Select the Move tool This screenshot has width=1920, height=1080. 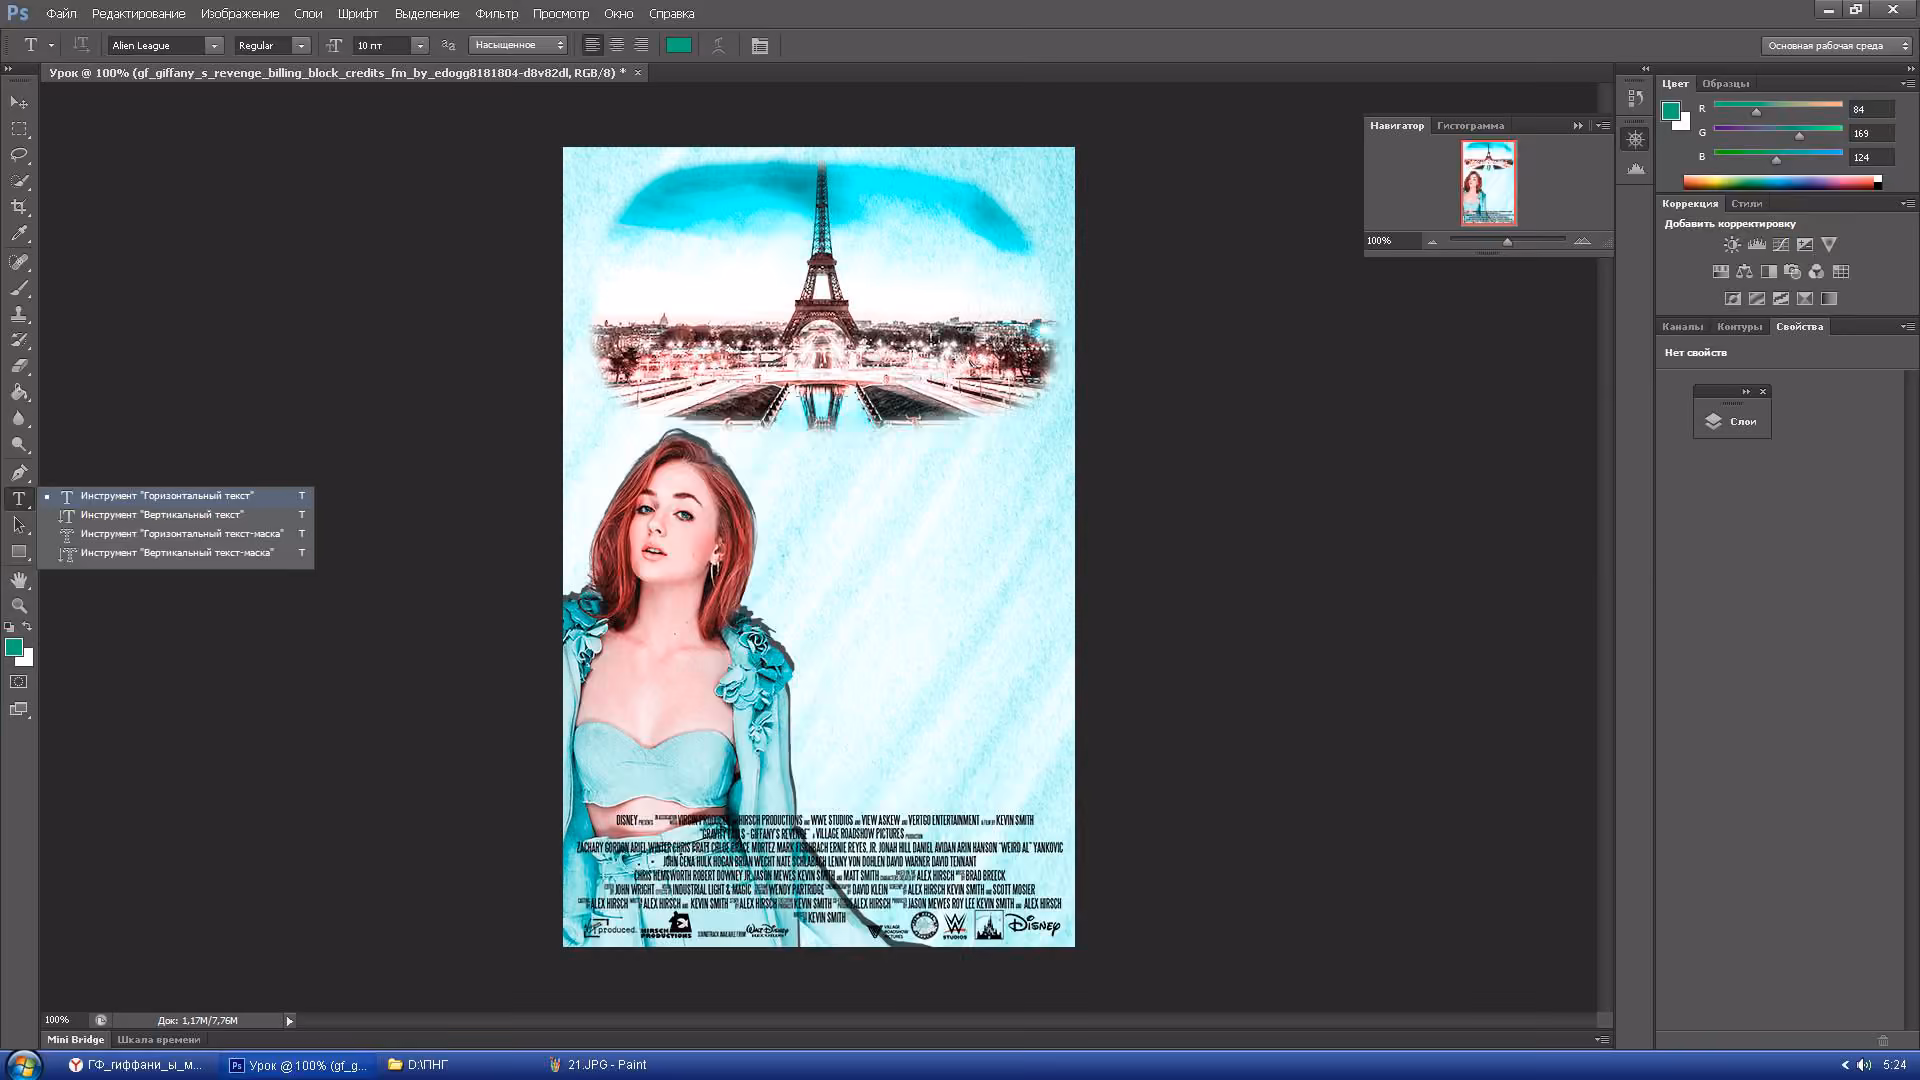(x=19, y=103)
